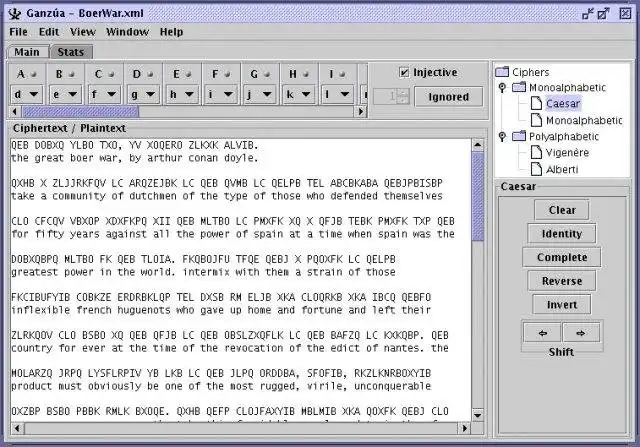This screenshot has width=640, height=447.
Task: Open substitution dropdown for letter B showing e
Action: (x=65, y=94)
